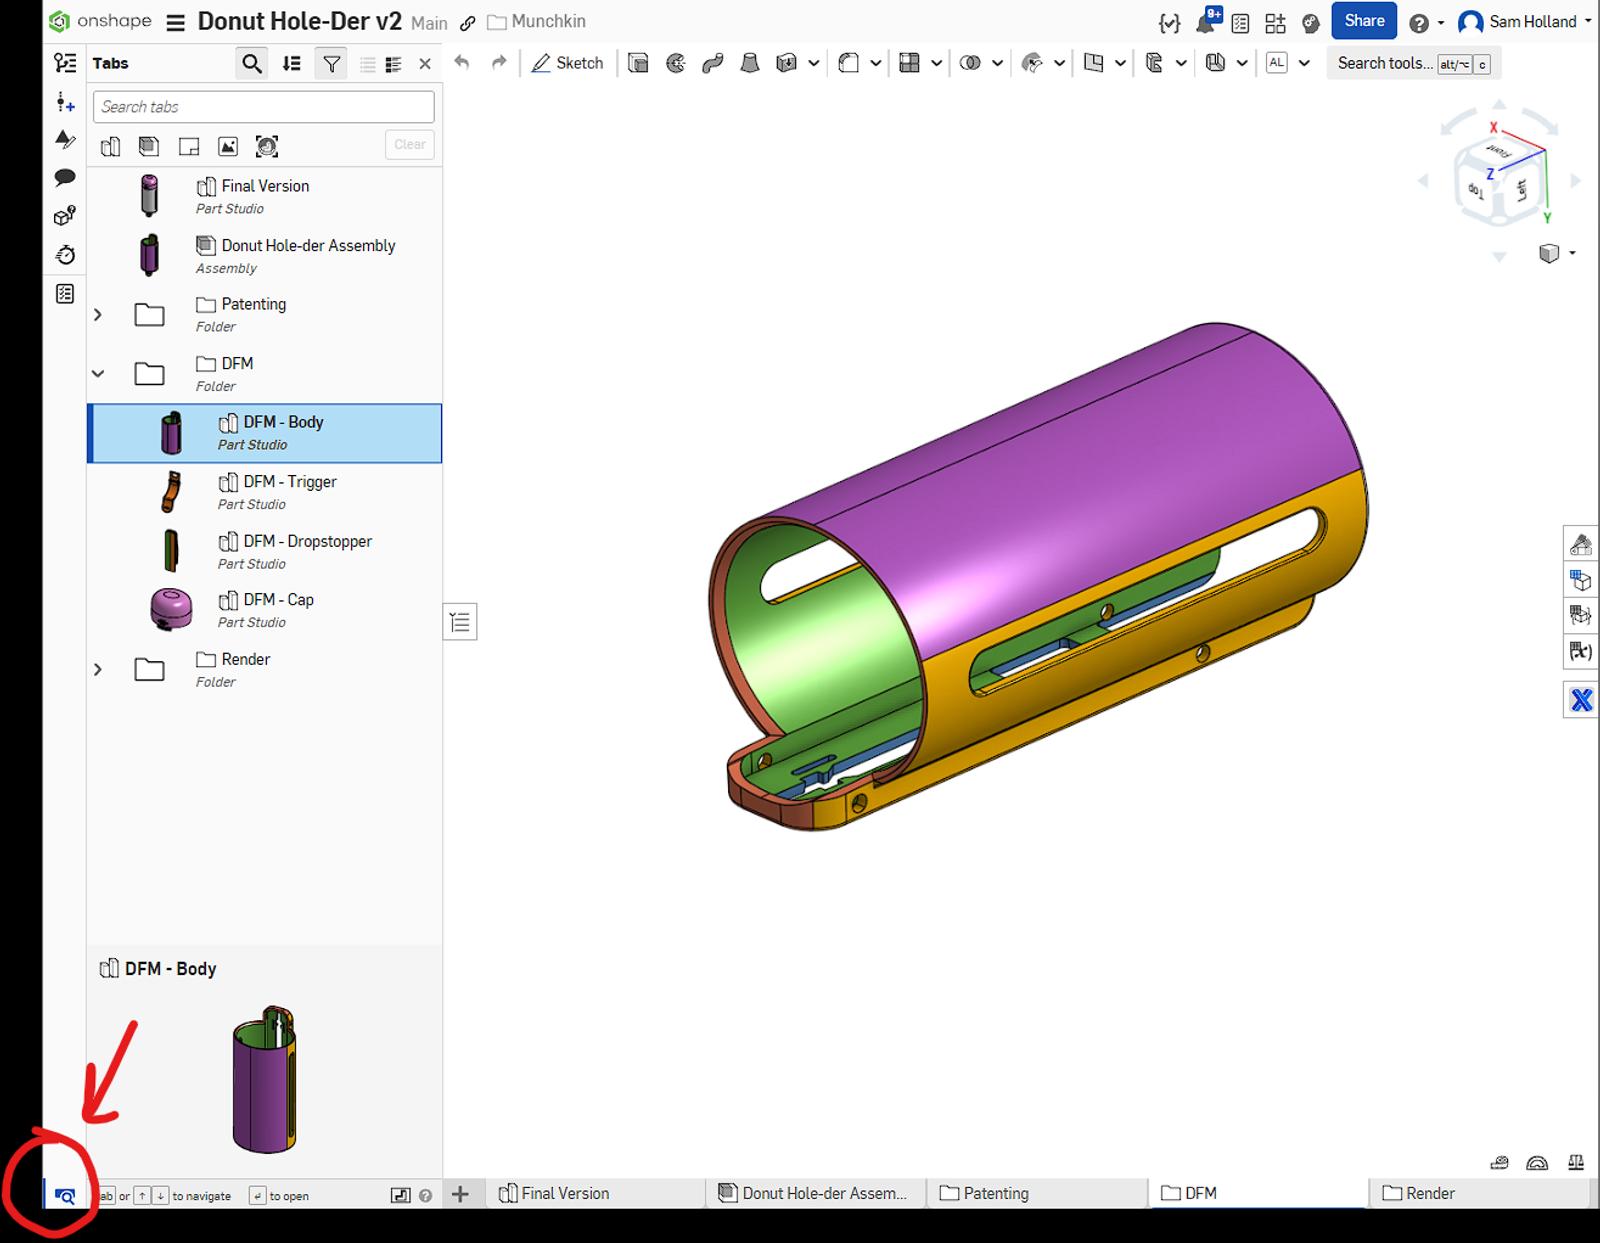Select the Revolve tool
Viewport: 1600px width, 1243px height.
click(x=676, y=63)
